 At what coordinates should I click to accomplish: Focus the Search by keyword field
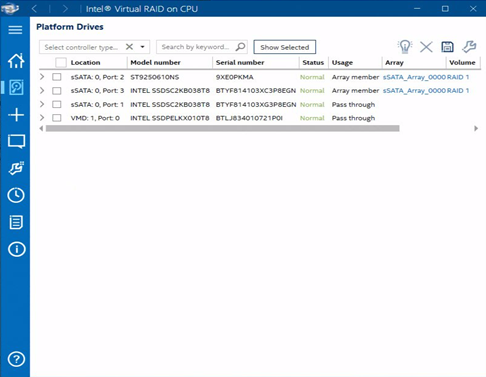coord(202,47)
